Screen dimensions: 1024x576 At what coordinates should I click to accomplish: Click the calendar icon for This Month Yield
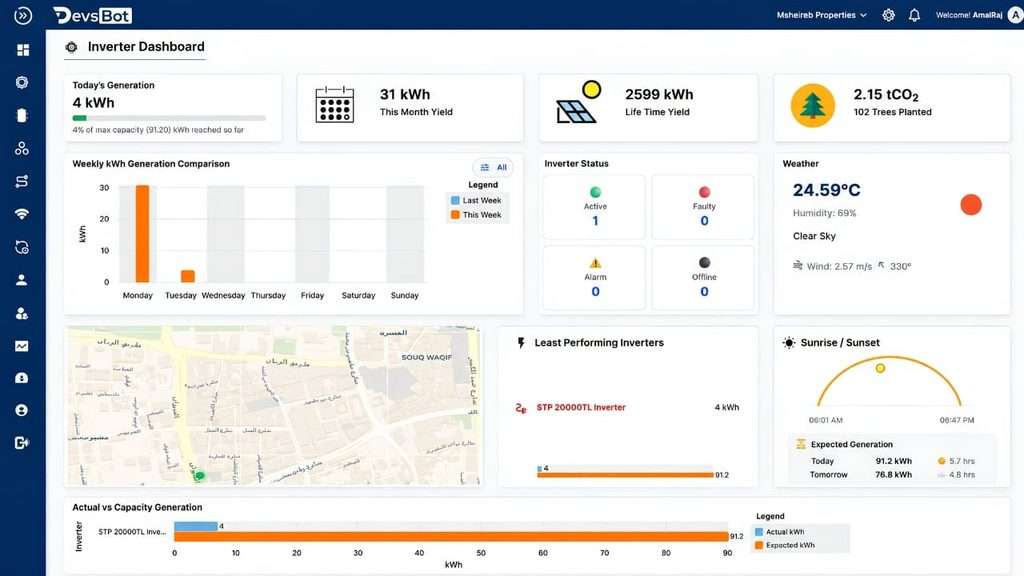335,104
